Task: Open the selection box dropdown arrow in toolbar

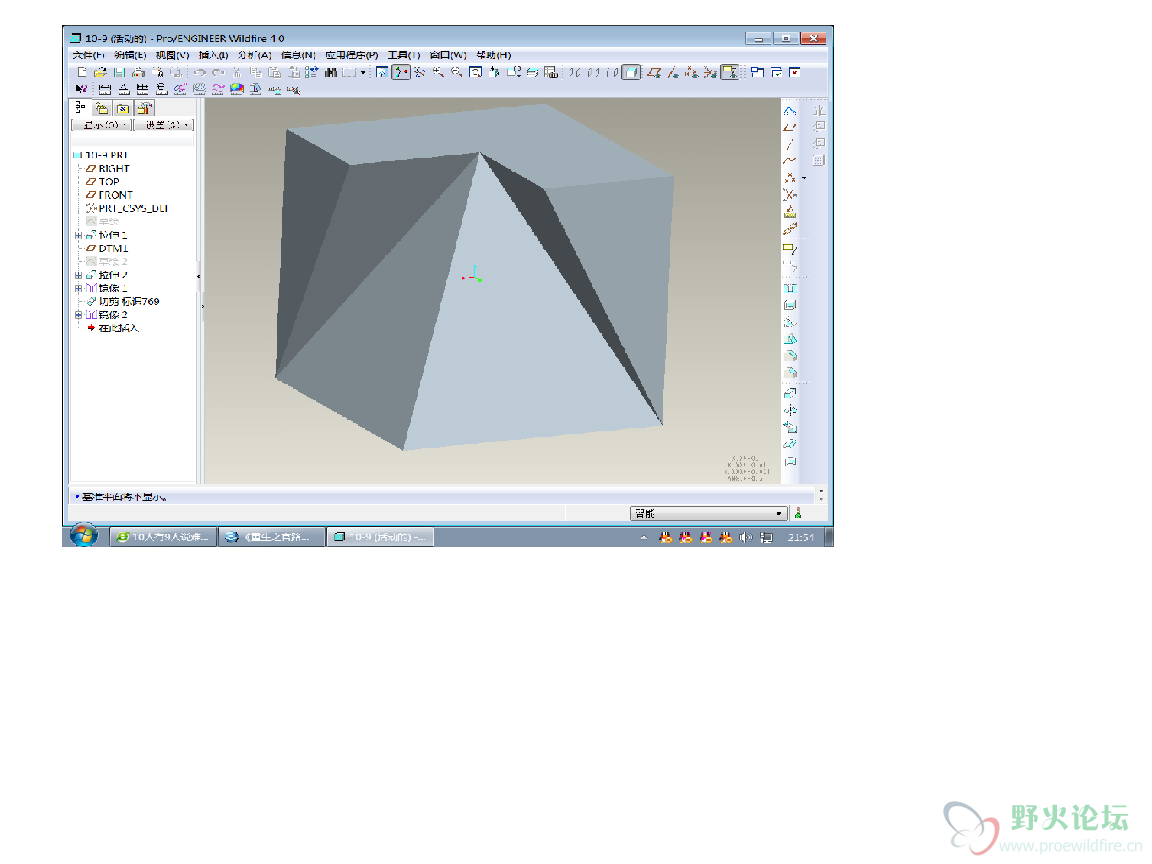Action: (363, 72)
